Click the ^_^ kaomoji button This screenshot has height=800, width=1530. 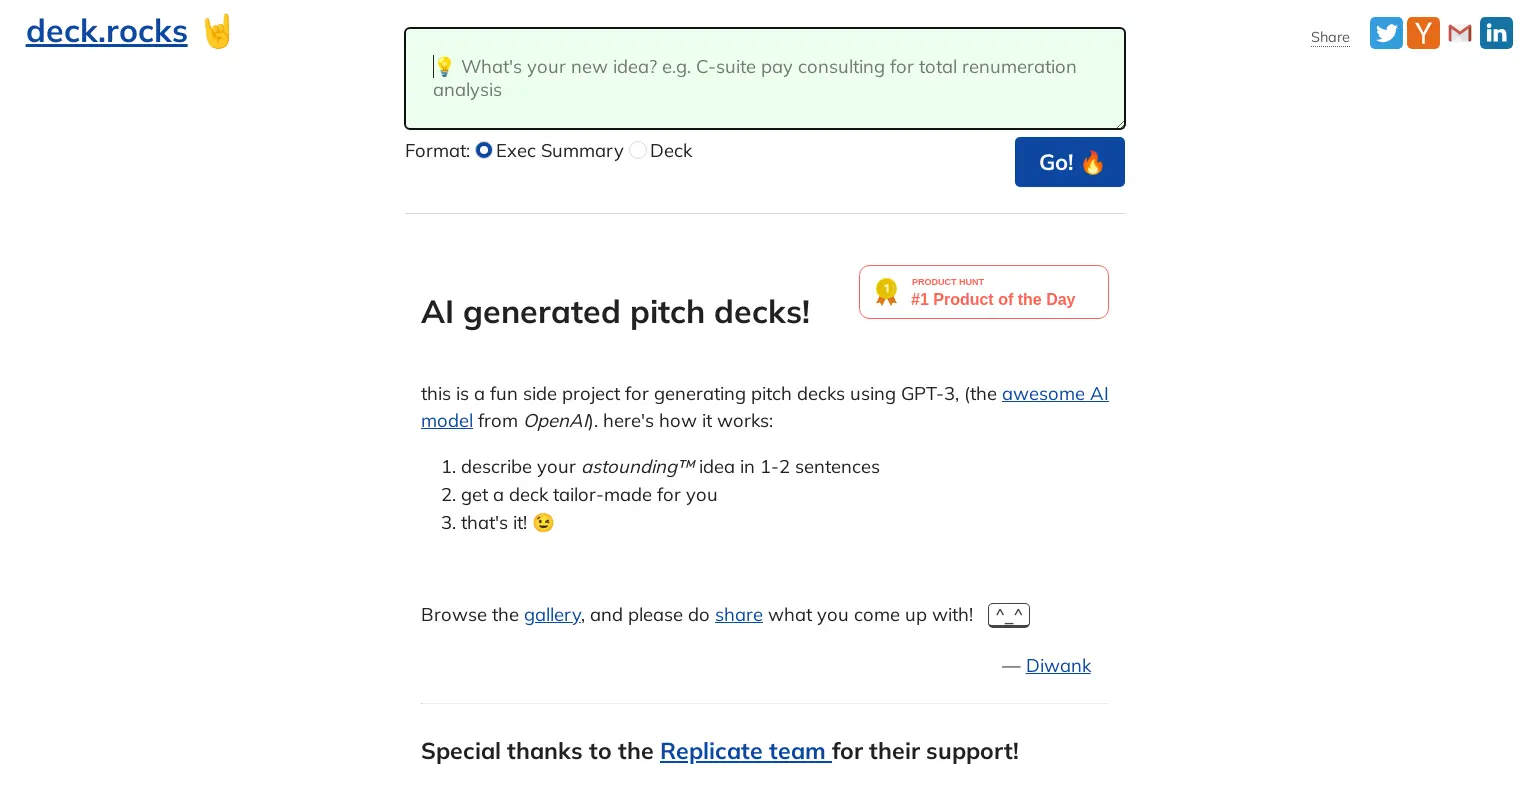click(1008, 615)
